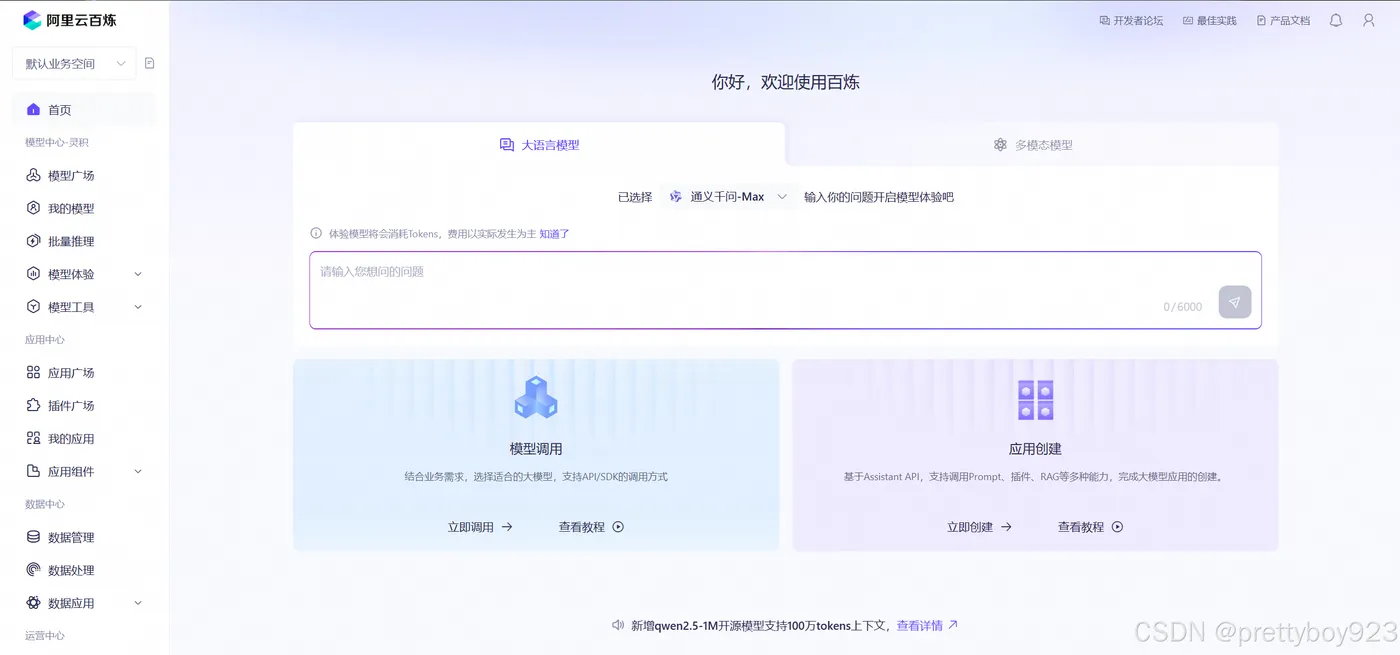
Task: Click the 阿里云百炼 logo
Action: 69,20
